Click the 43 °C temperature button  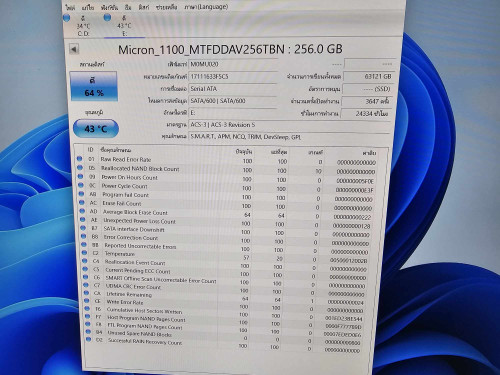(96, 129)
